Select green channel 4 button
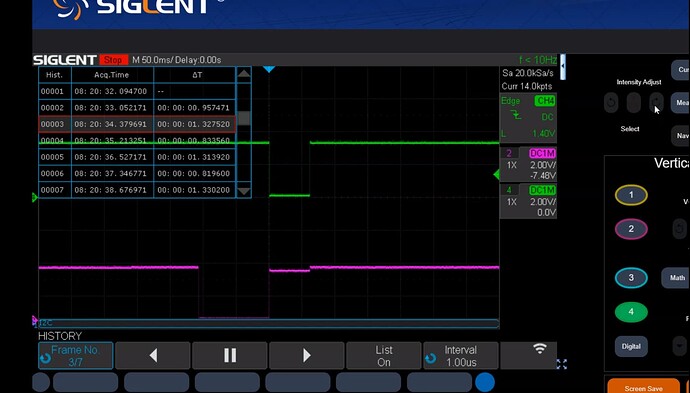Screen dimensions: 690x393 (631, 312)
